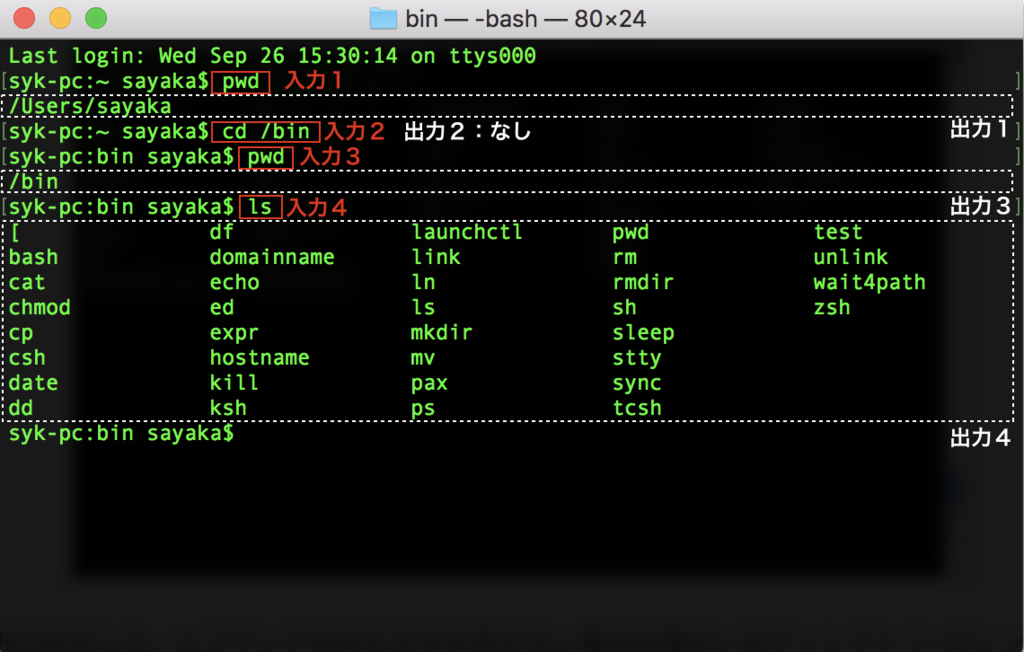Click 'cat' in the ls listing

(x=27, y=282)
